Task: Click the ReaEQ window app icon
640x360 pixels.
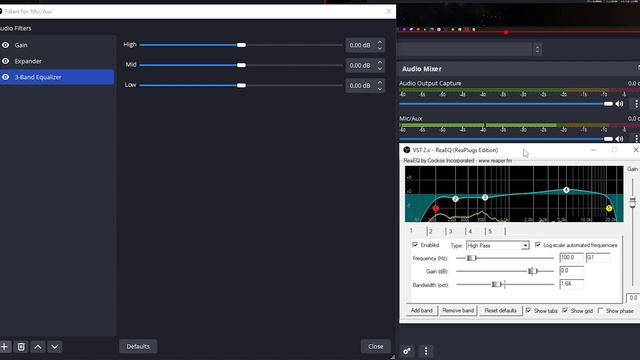Action: coord(407,150)
